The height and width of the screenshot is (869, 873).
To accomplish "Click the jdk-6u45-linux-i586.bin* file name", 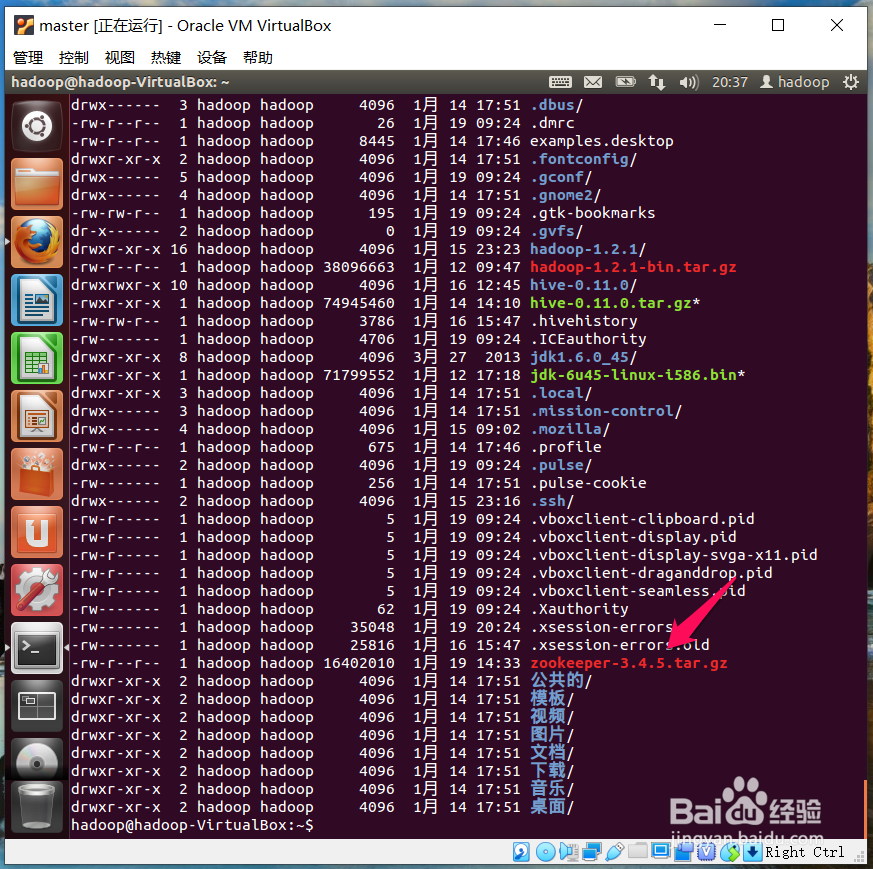I will coord(637,375).
